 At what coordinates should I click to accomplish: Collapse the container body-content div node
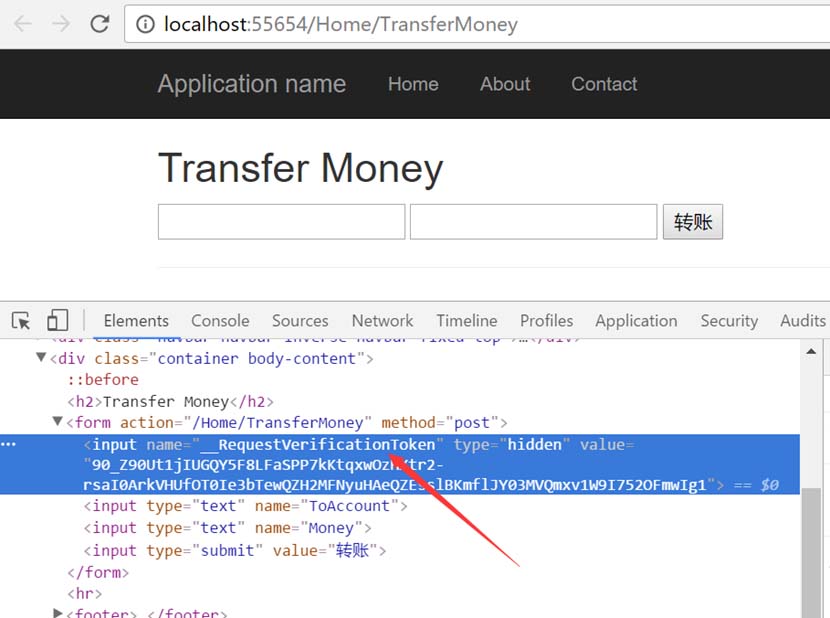[x=41, y=357]
